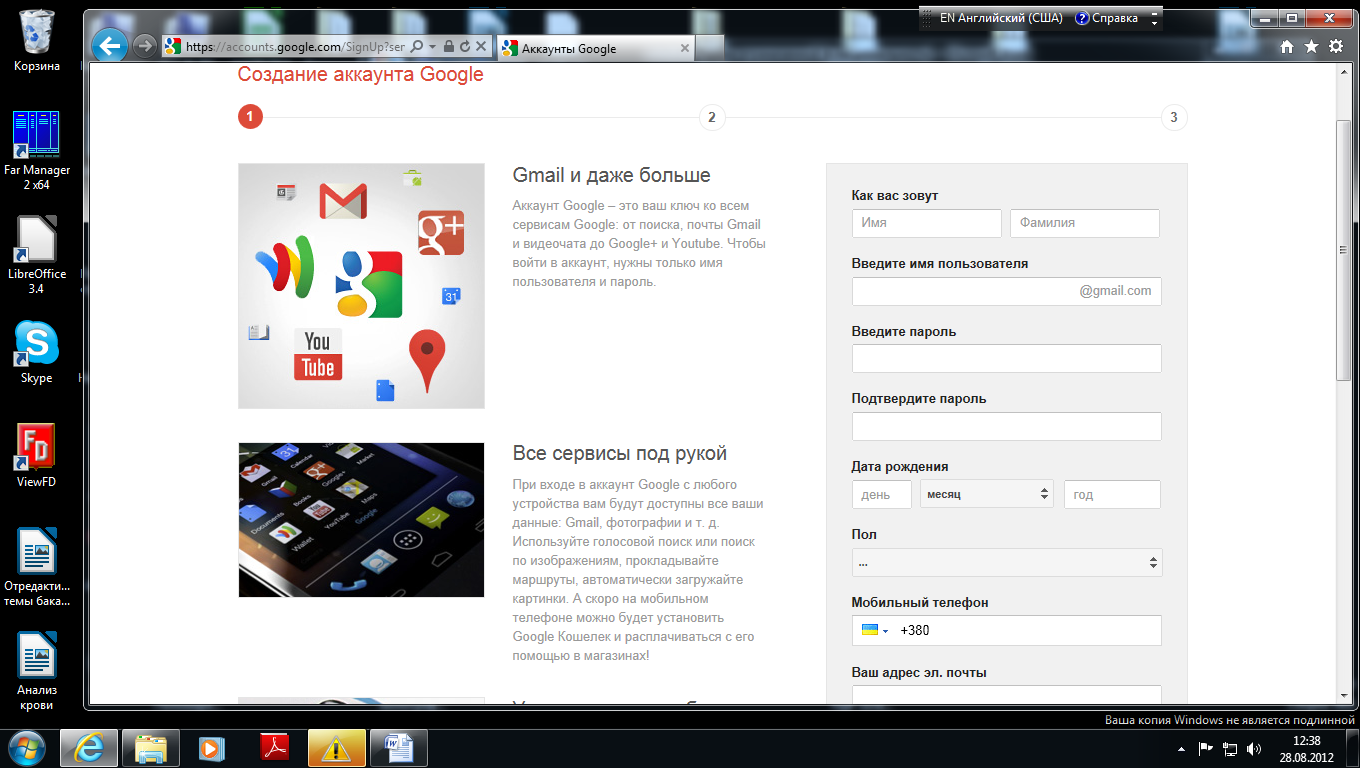Click the Подтвердите пароль field
The image size is (1360, 768).
[x=1007, y=426]
